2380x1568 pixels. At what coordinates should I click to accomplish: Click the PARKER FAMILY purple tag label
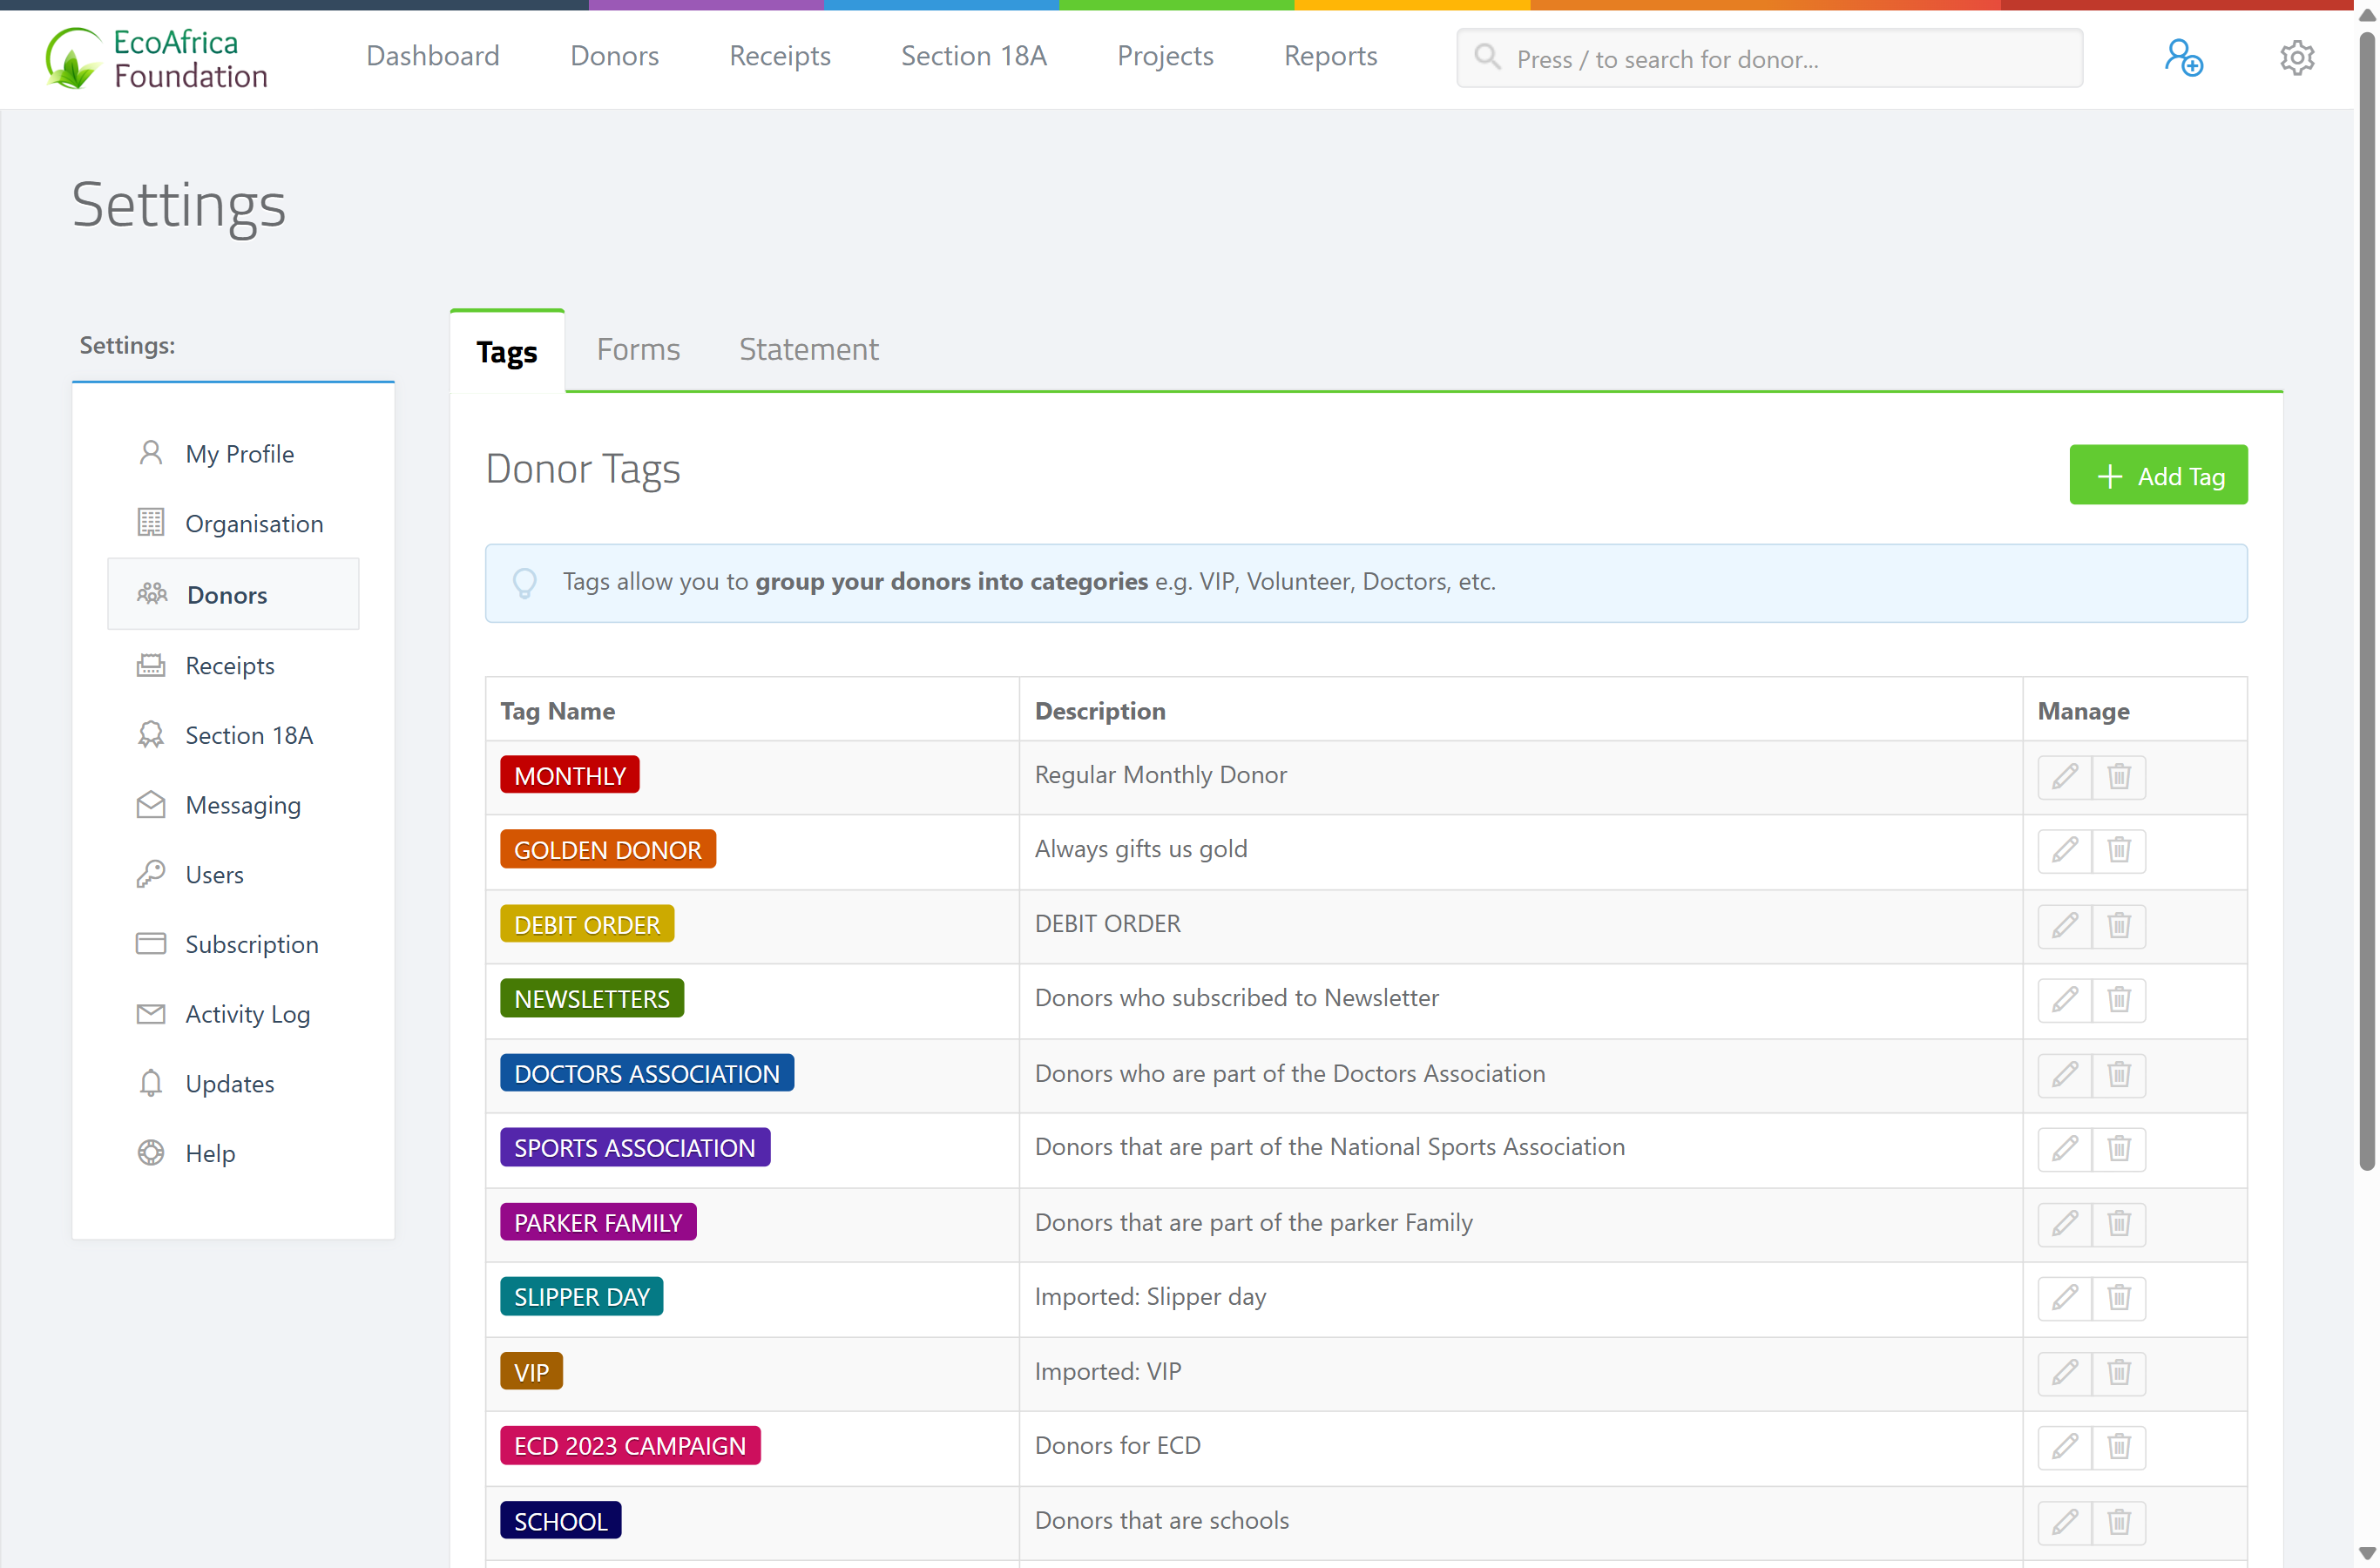click(598, 1222)
